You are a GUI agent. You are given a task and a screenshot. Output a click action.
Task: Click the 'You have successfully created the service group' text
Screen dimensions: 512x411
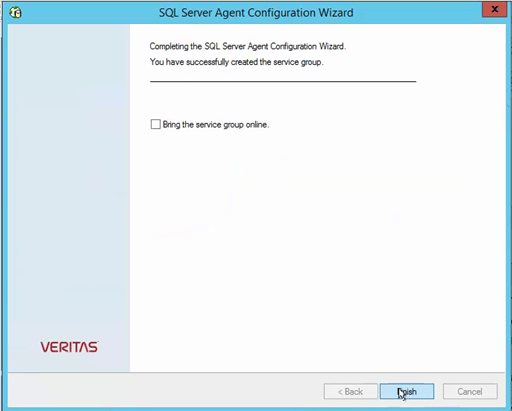coord(236,62)
